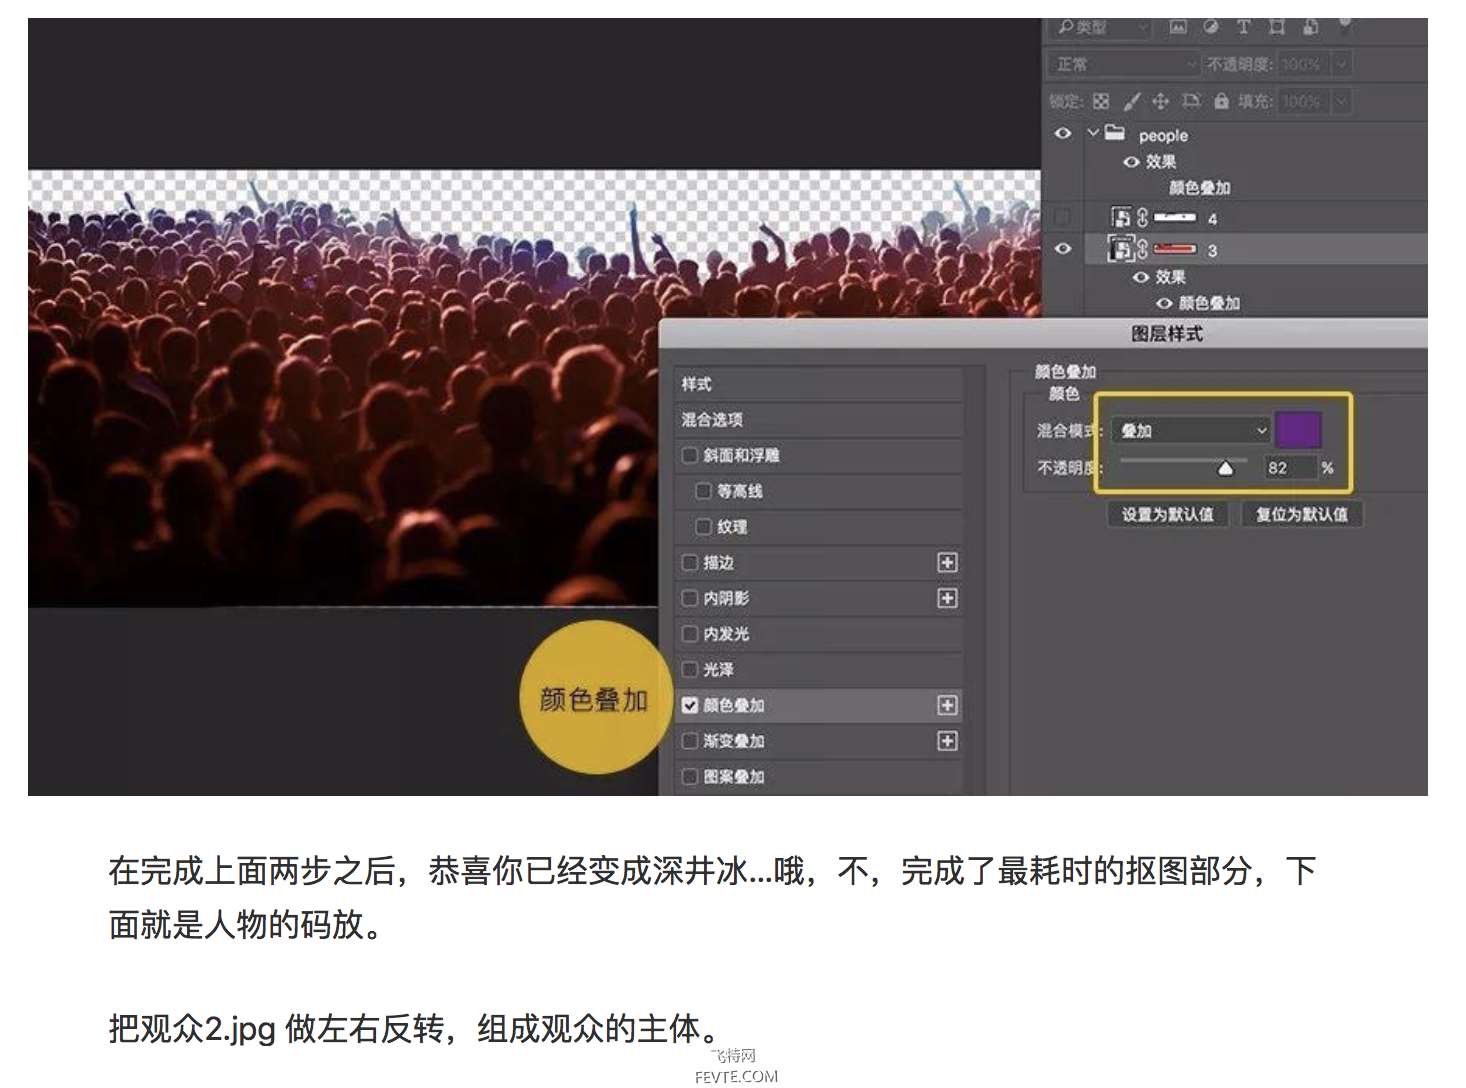Enable the 纹理 checkbox
This screenshot has width=1466, height=1088.
coord(704,527)
